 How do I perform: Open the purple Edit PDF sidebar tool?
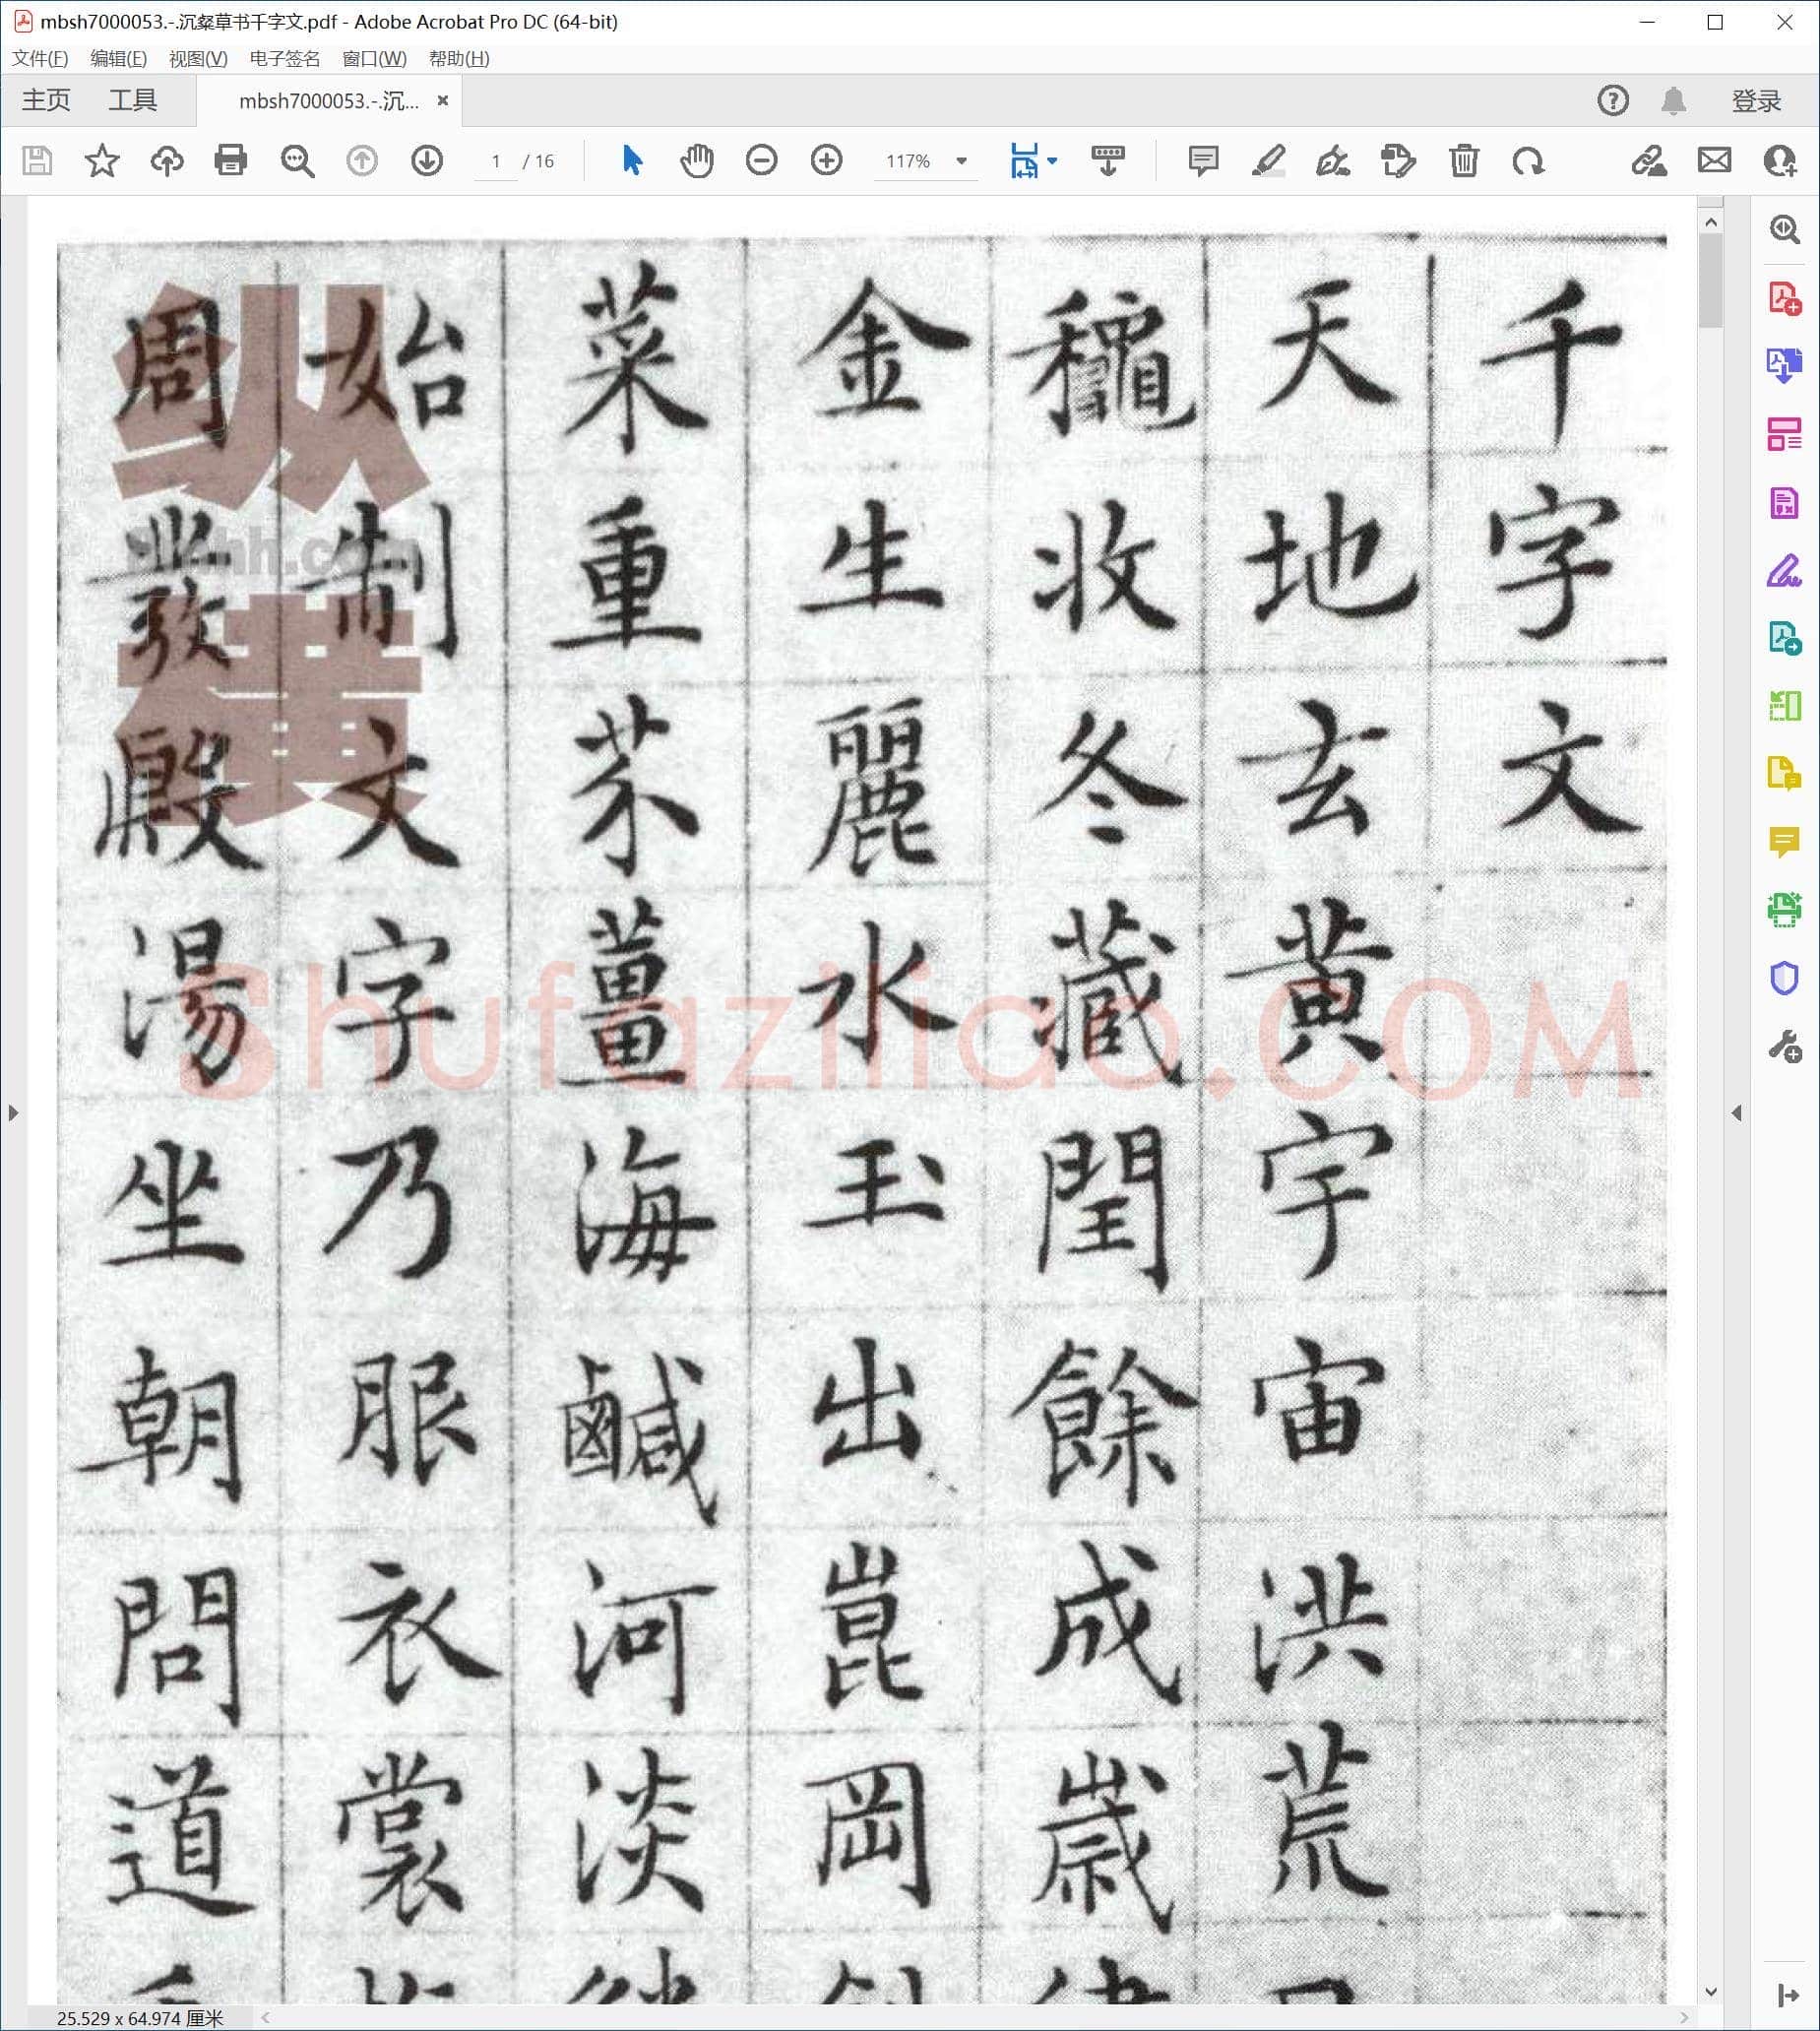pos(1785,503)
